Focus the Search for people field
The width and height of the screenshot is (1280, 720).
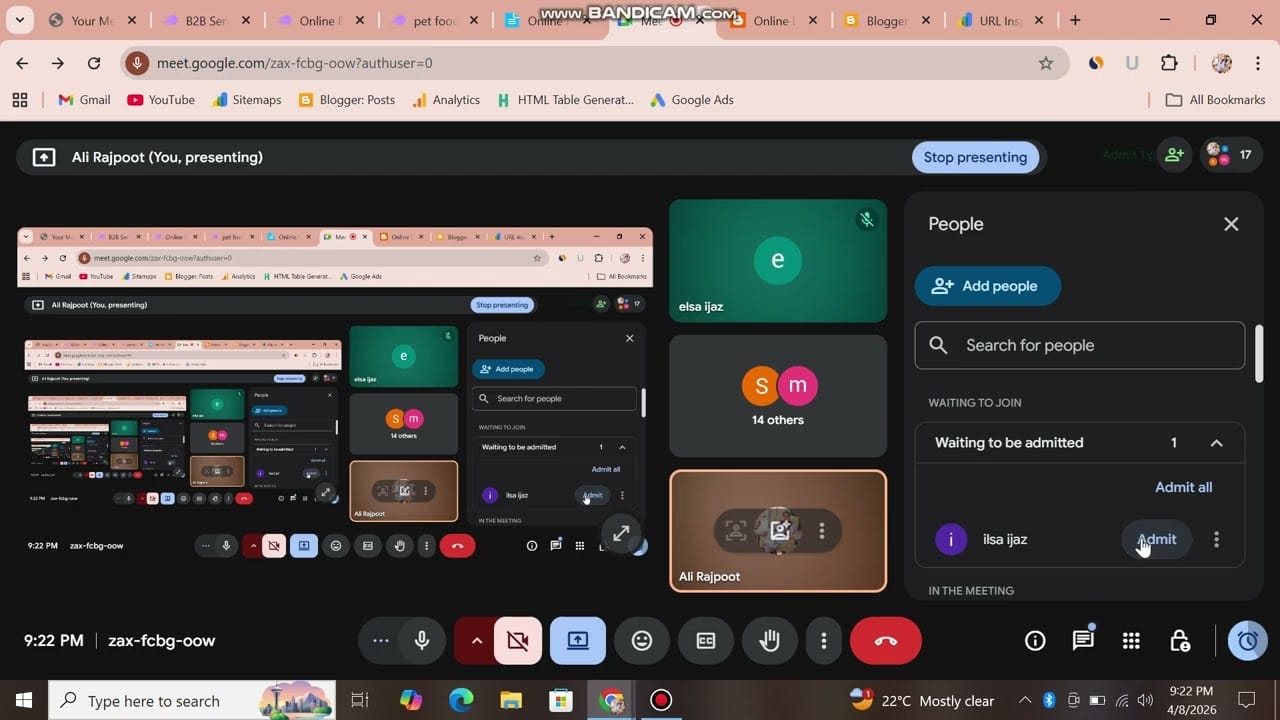1080,345
